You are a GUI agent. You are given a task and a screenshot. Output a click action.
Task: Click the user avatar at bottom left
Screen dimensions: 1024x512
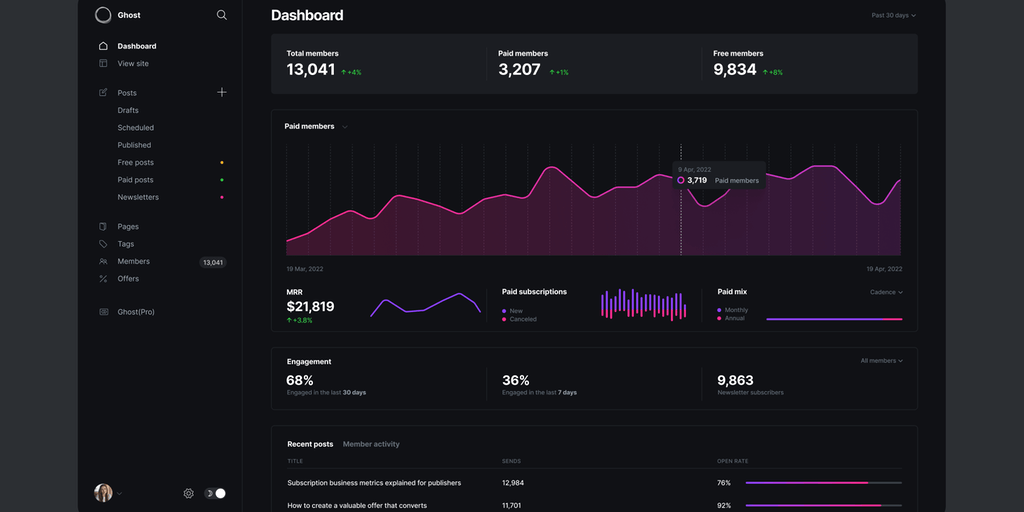click(x=103, y=493)
